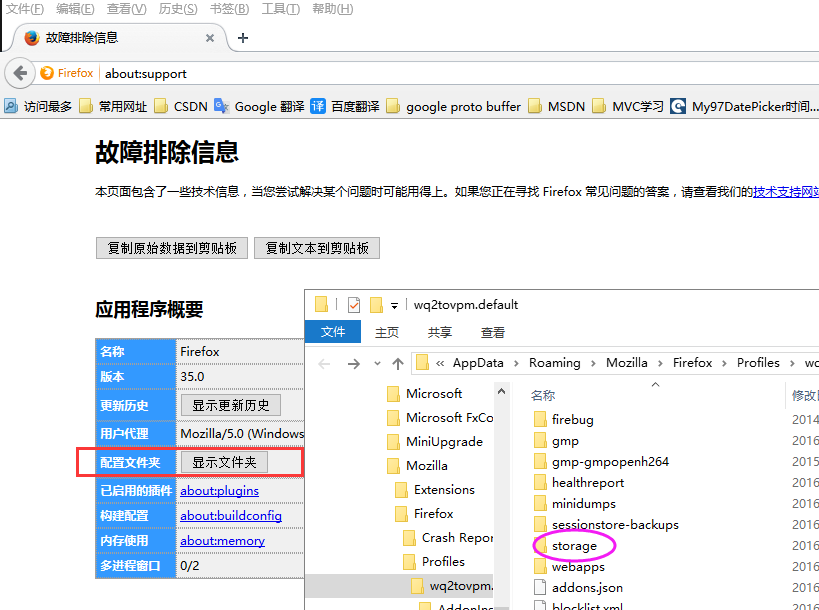The image size is (819, 610).
Task: Open about:plugins link
Action: 219,491
